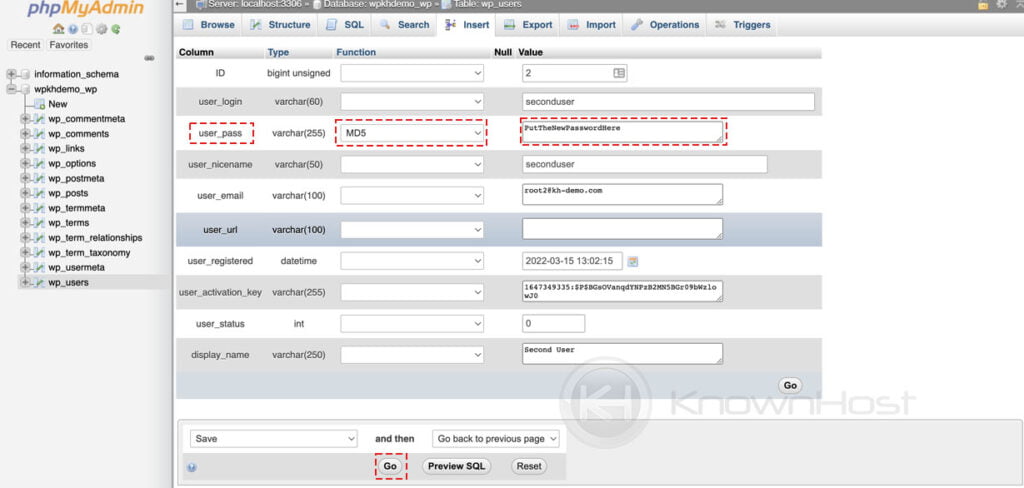The height and width of the screenshot is (488, 1024).
Task: Expand the information_schema database node
Action: [11, 74]
